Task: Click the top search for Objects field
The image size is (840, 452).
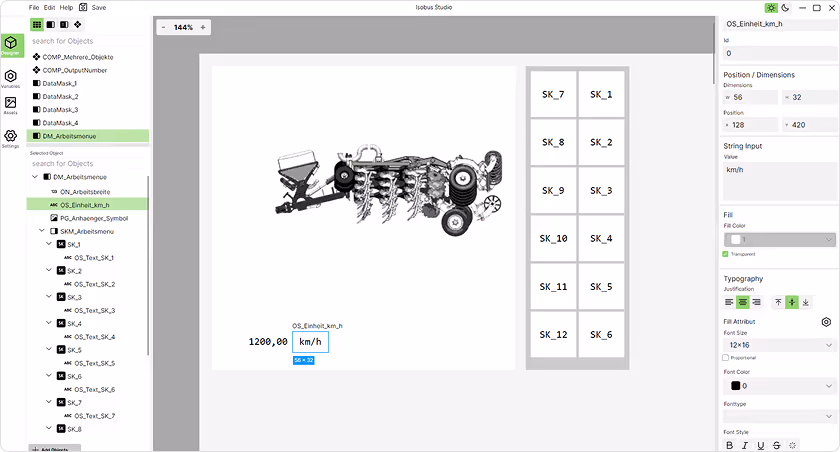Action: 87,41
